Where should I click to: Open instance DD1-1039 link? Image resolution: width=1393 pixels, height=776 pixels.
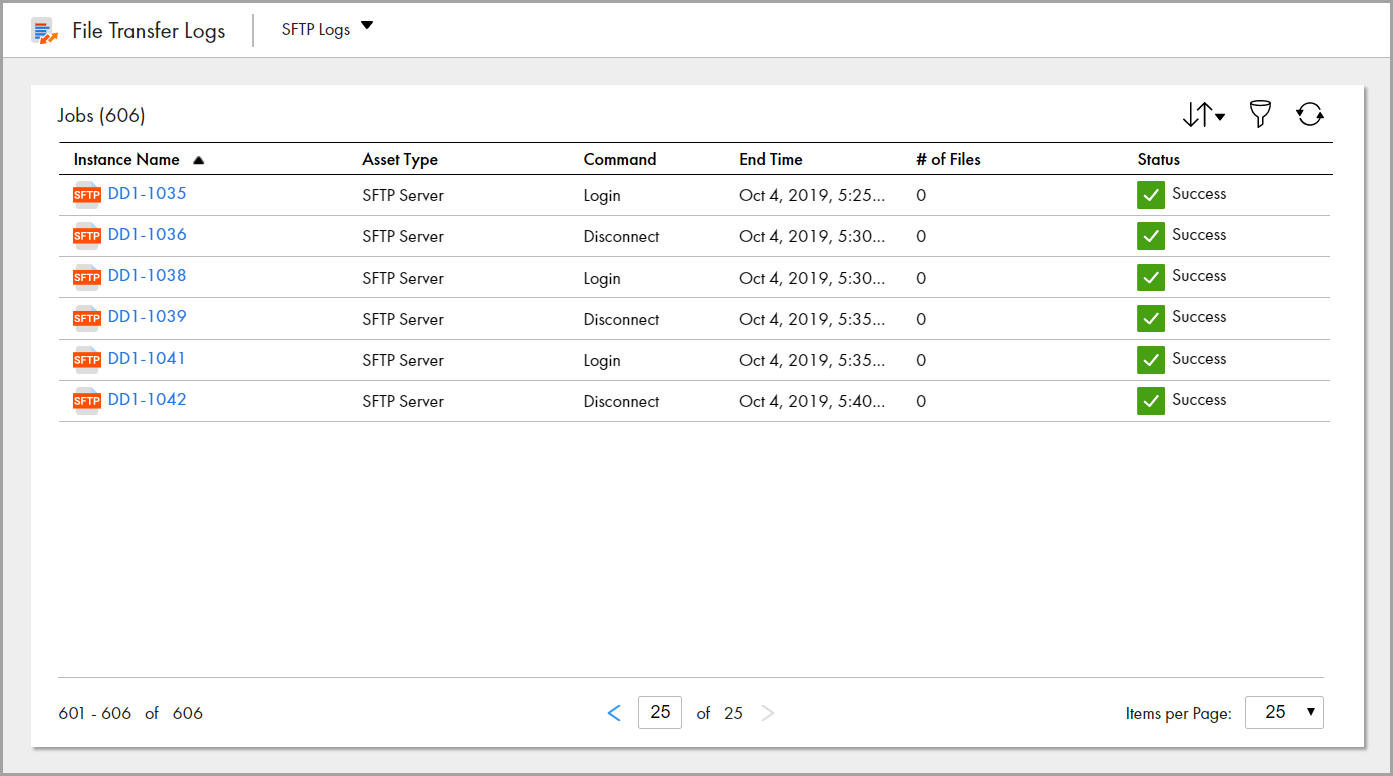pos(147,316)
